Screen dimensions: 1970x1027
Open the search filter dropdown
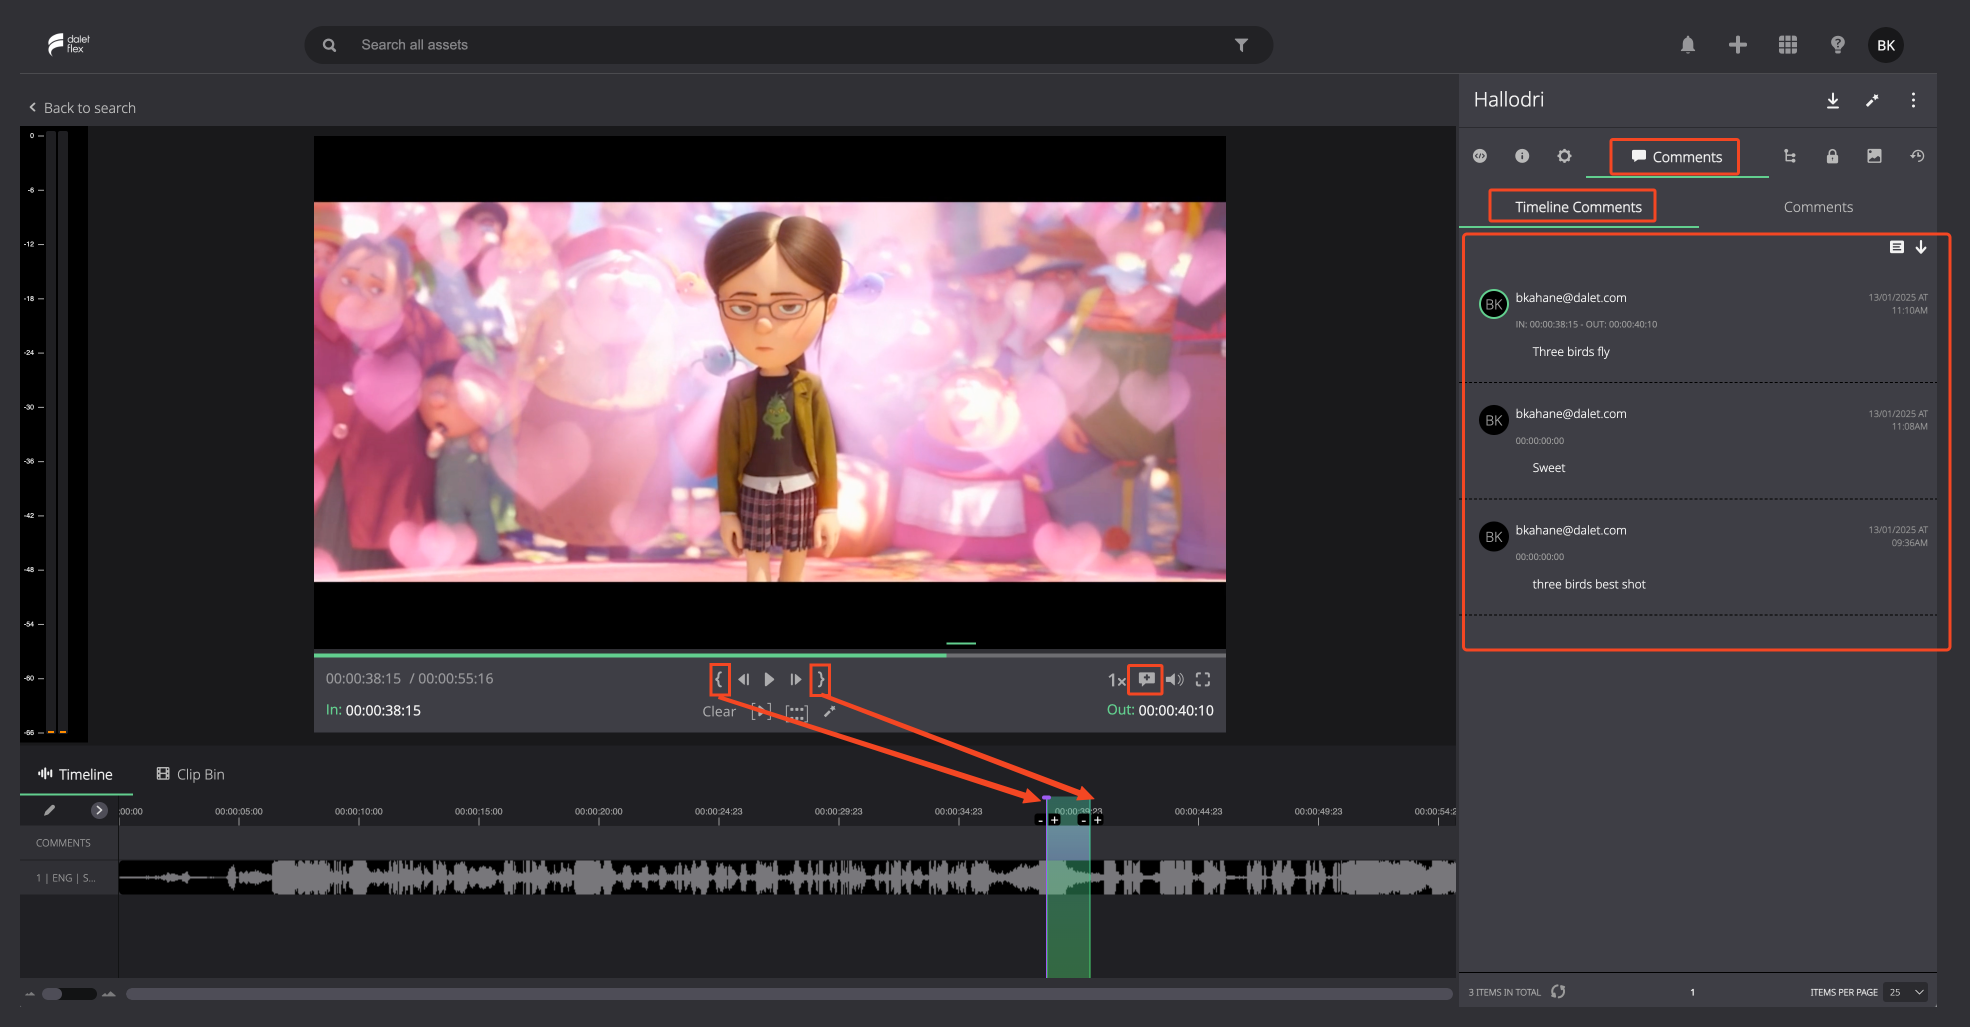tap(1241, 45)
